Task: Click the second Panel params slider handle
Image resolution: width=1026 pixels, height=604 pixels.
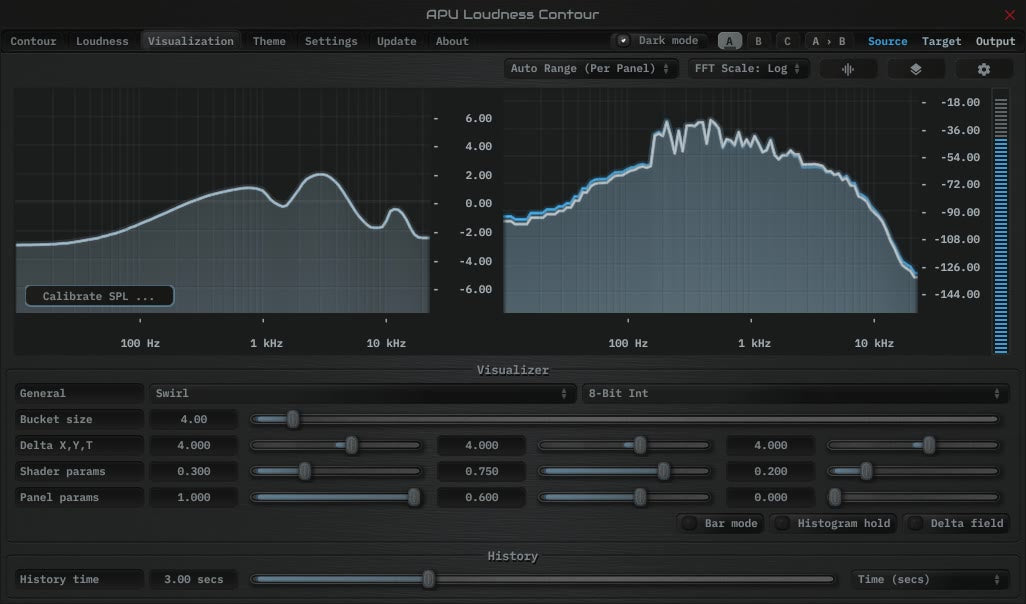Action: point(640,497)
